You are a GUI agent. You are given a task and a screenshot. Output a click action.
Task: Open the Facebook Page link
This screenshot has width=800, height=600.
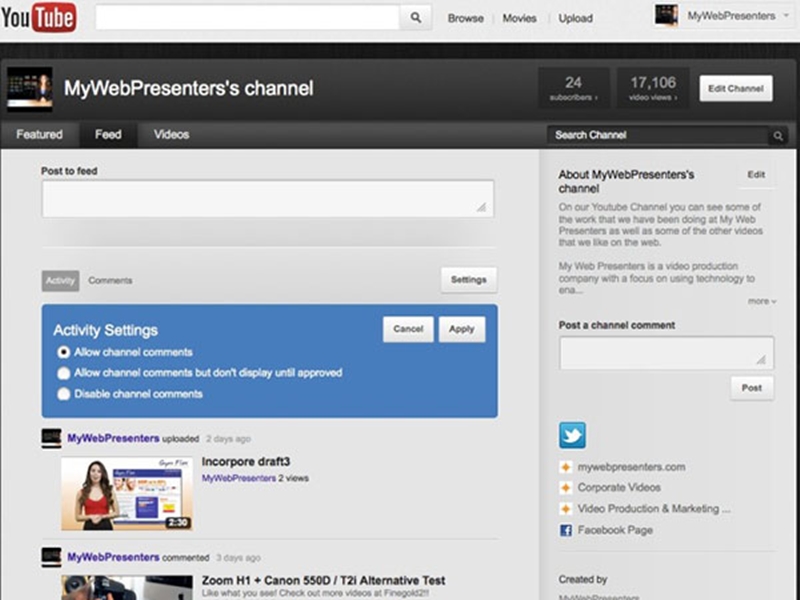click(615, 531)
